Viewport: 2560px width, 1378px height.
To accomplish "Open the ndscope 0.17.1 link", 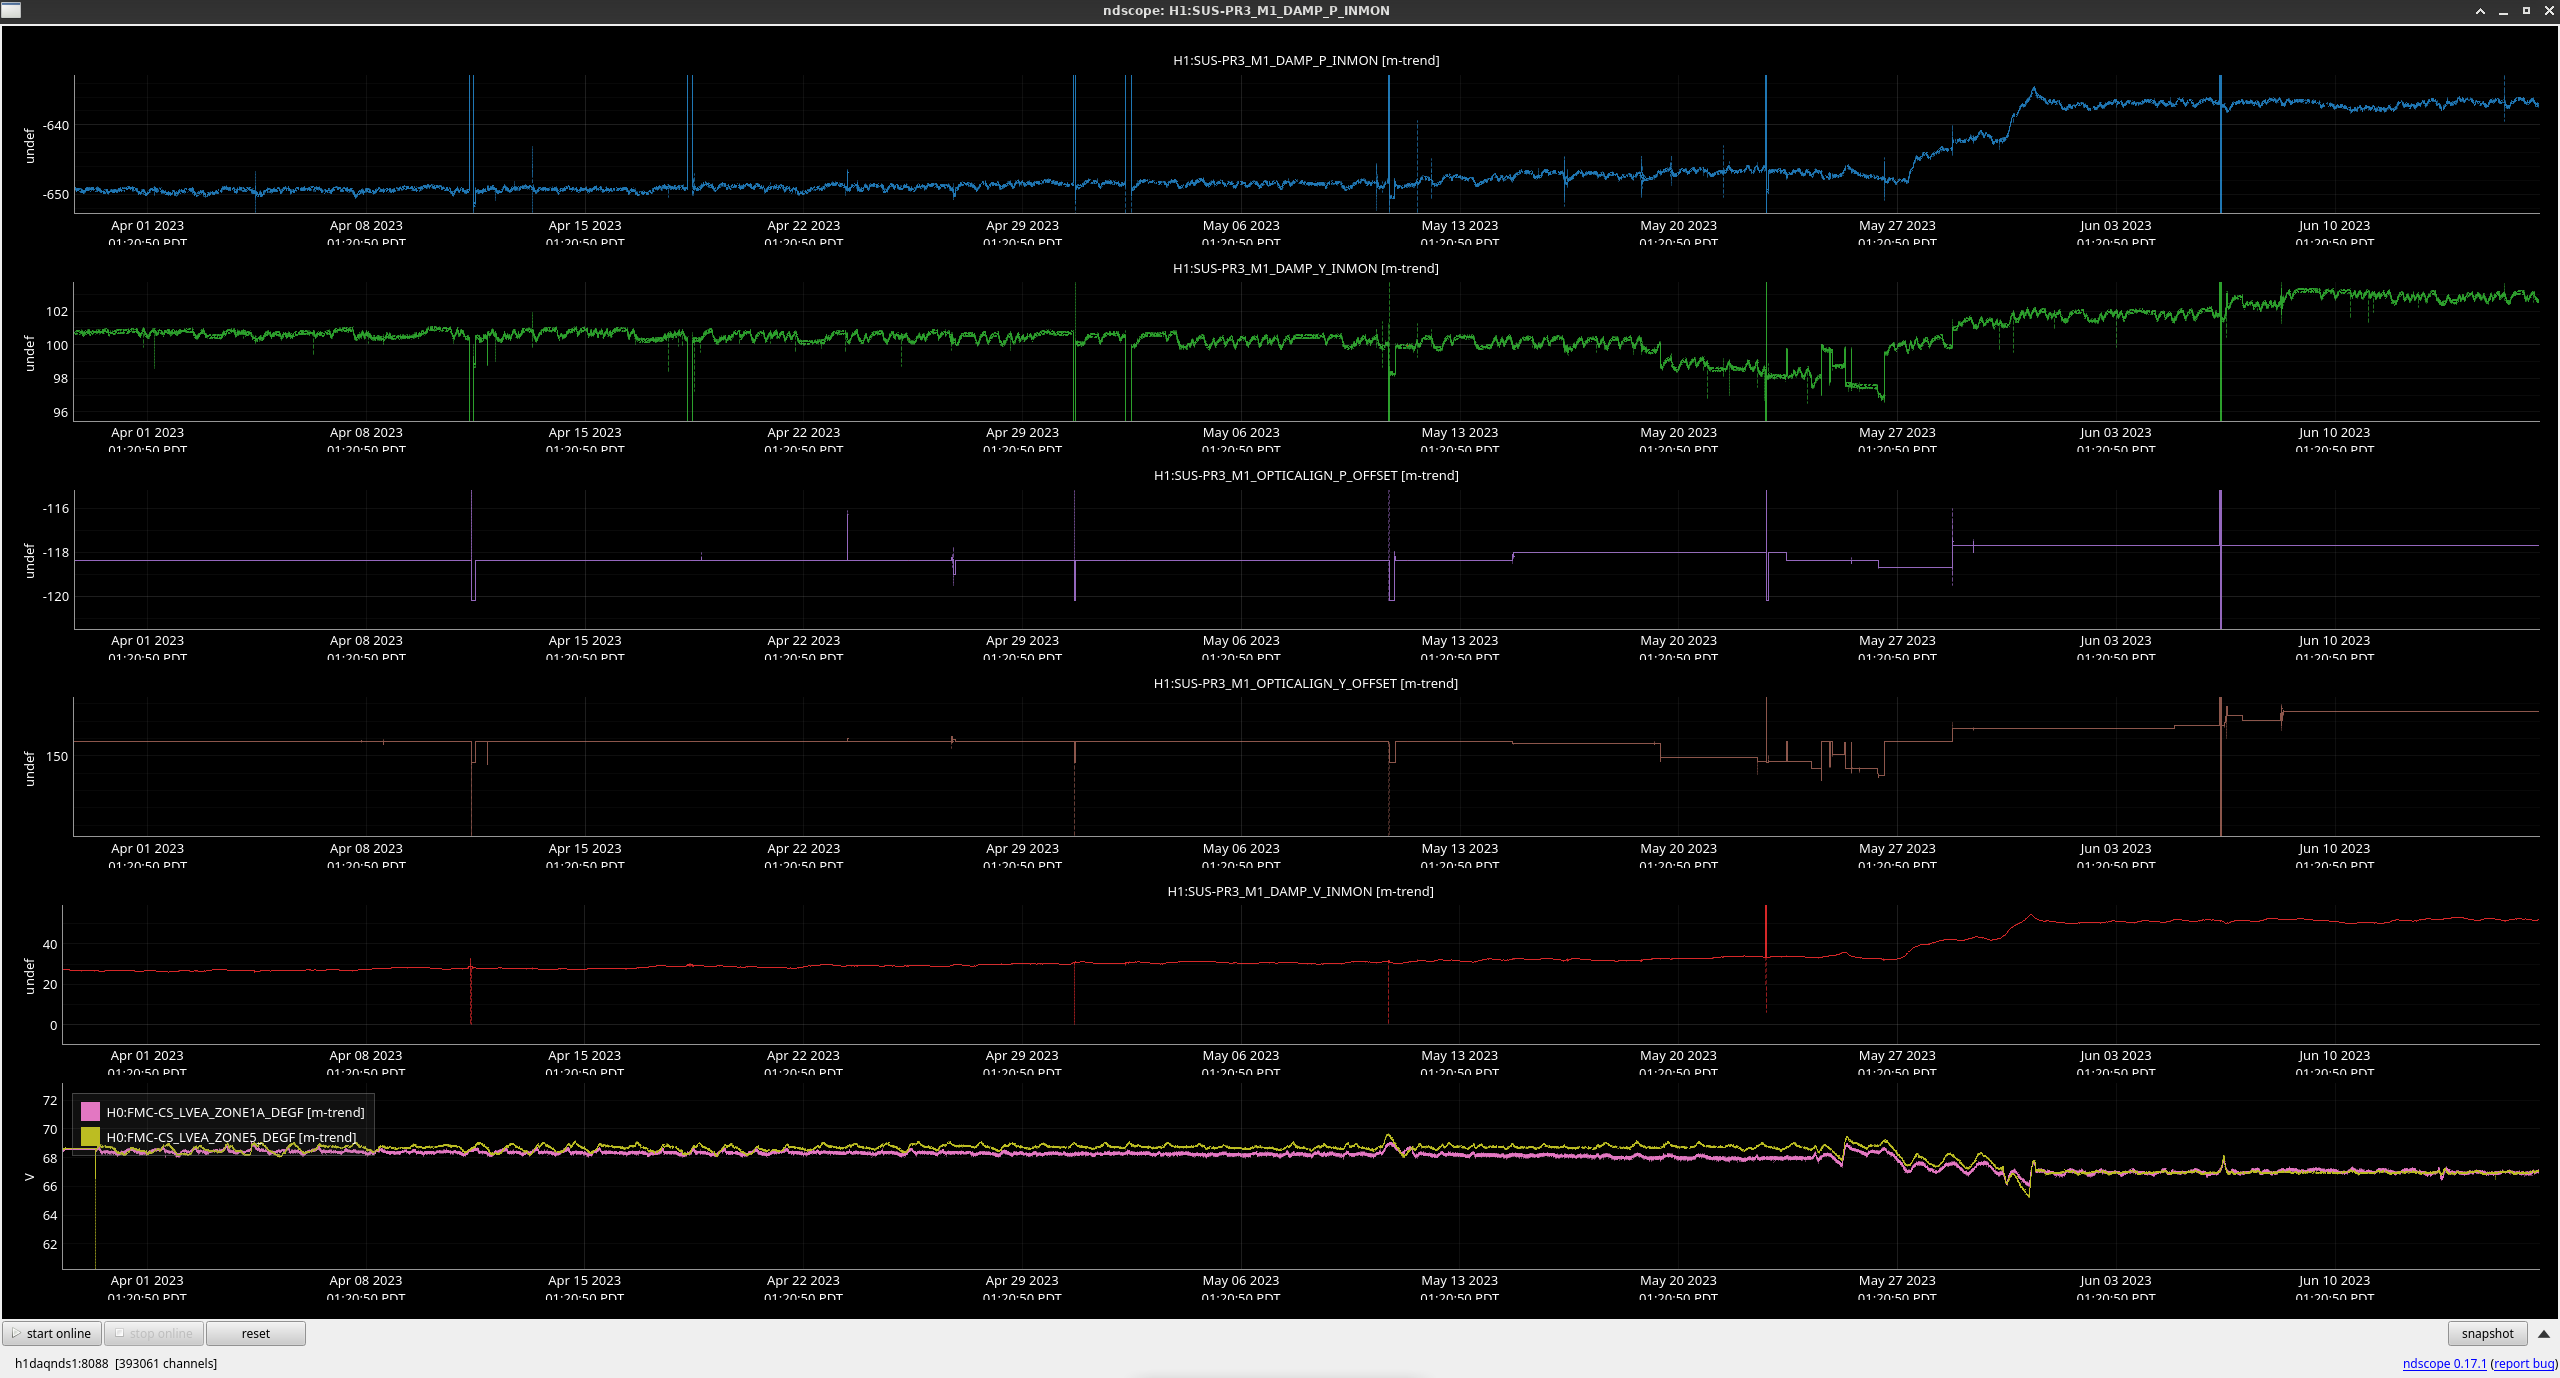I will pyautogui.click(x=2443, y=1363).
